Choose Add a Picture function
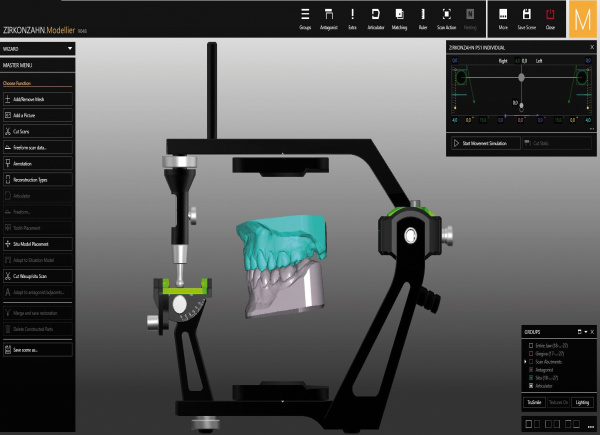Screen dimensions: 600x435 [x=38, y=115]
